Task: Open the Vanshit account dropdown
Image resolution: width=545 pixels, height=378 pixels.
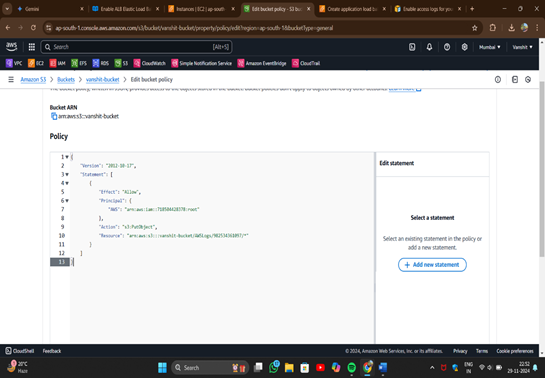Action: [522, 47]
